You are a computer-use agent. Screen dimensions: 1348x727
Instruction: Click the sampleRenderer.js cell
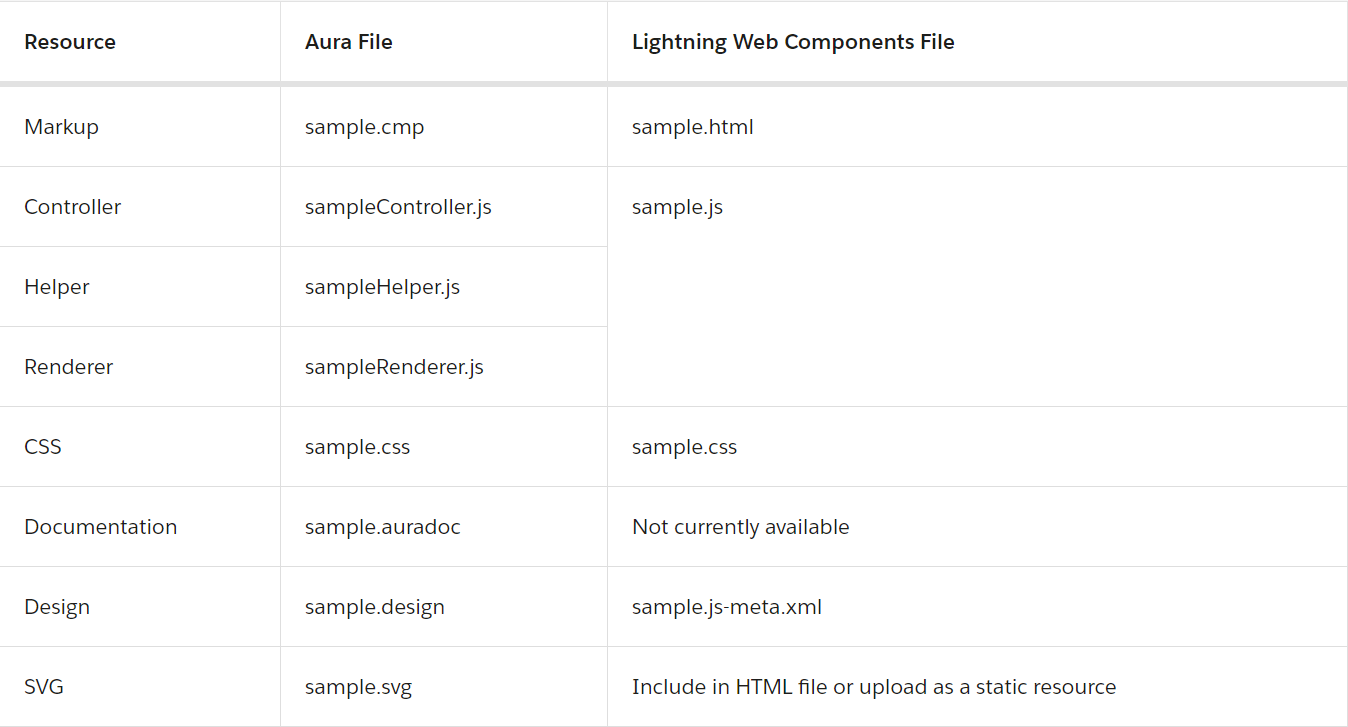[x=394, y=367]
